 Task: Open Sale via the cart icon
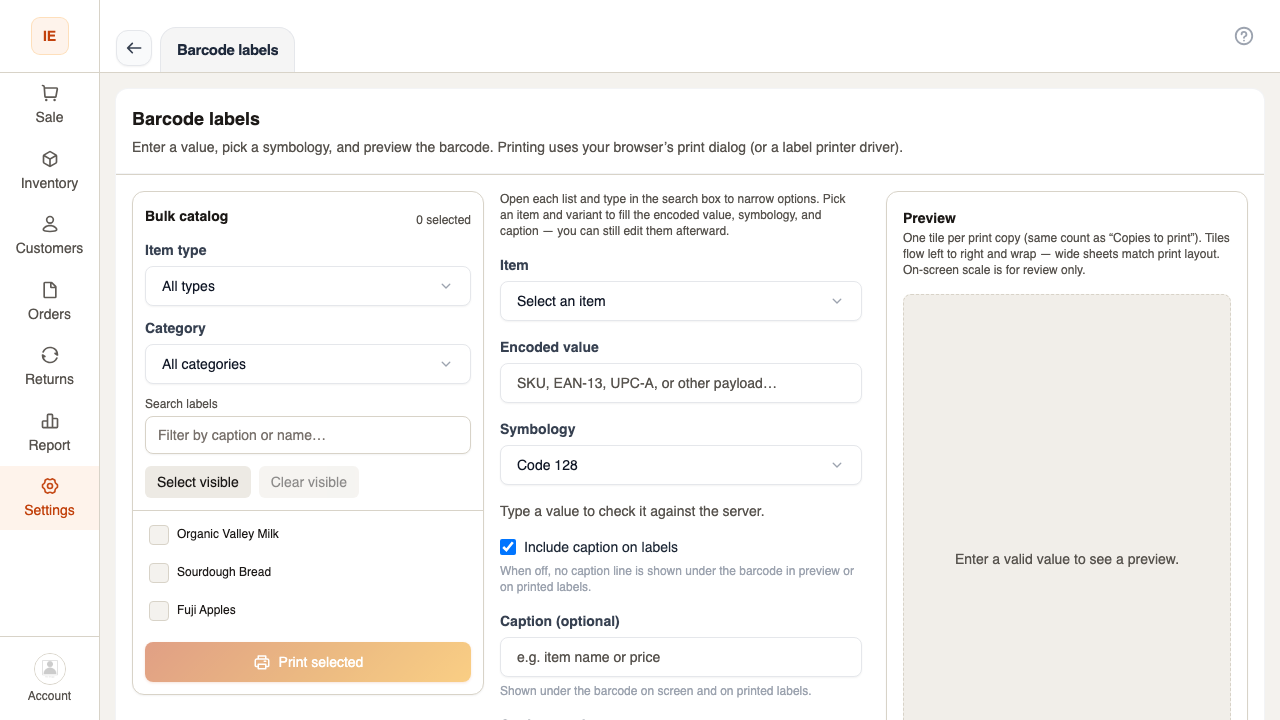pyautogui.click(x=49, y=93)
